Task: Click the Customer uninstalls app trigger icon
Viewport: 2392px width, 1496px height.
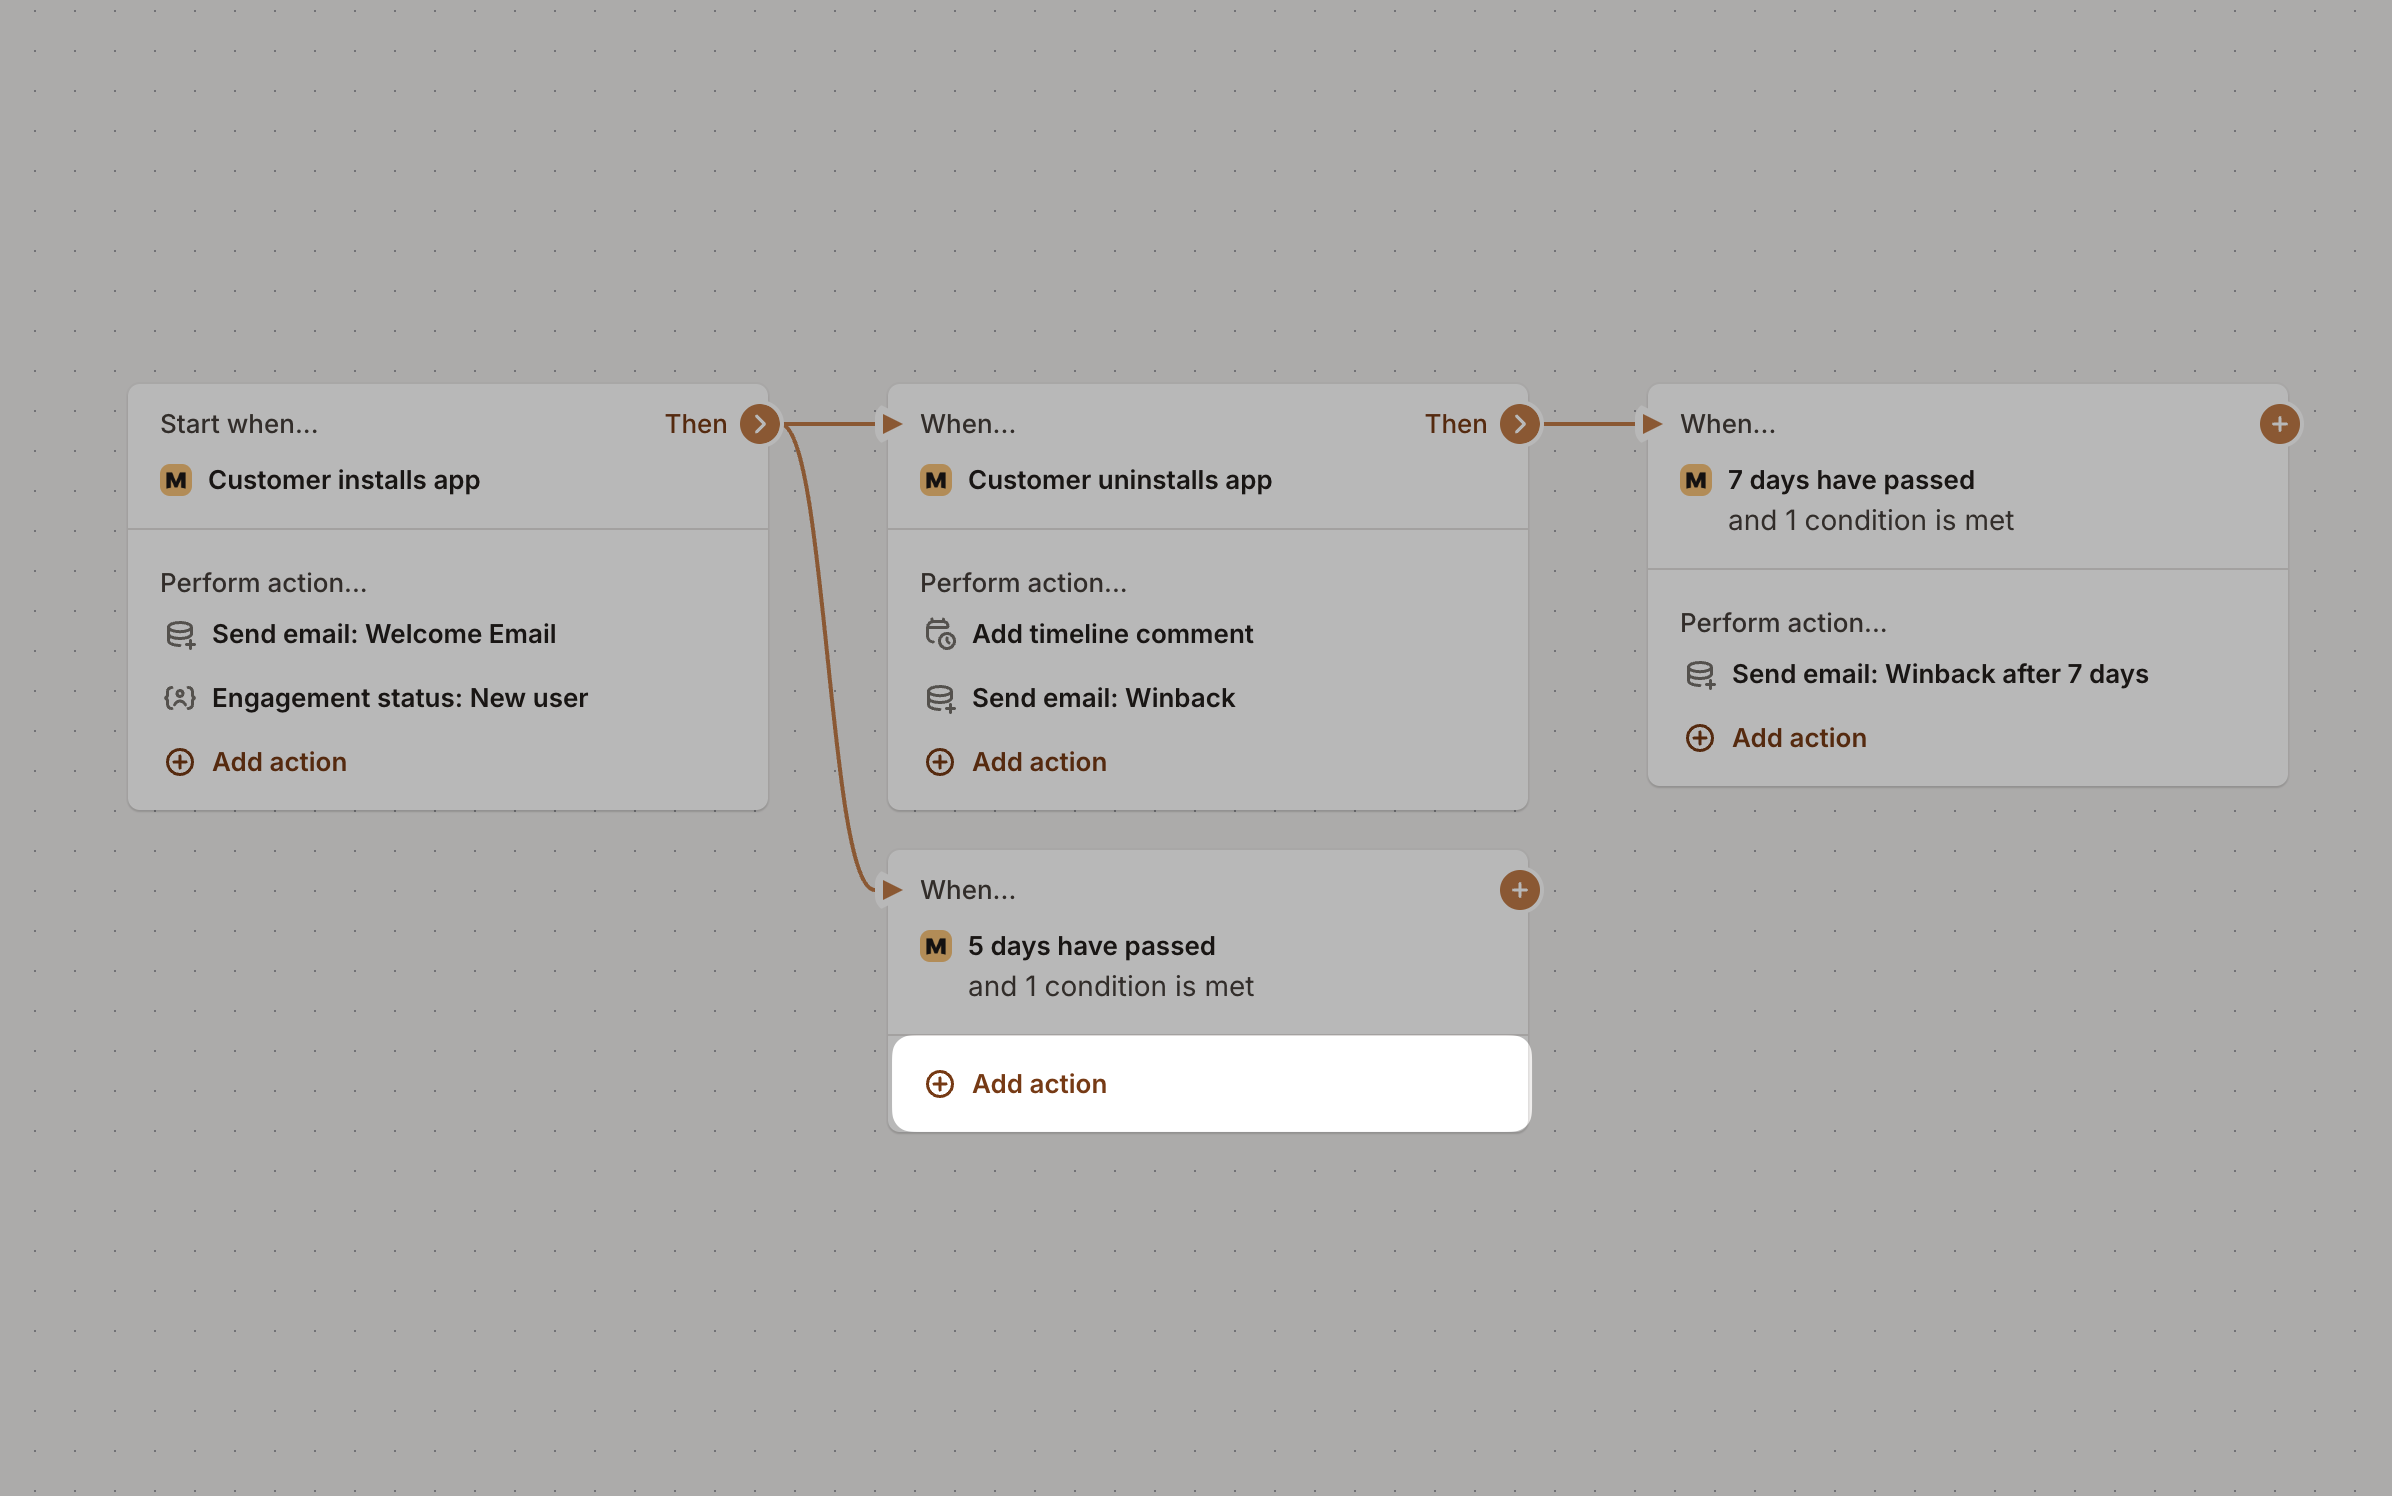Action: 936,480
